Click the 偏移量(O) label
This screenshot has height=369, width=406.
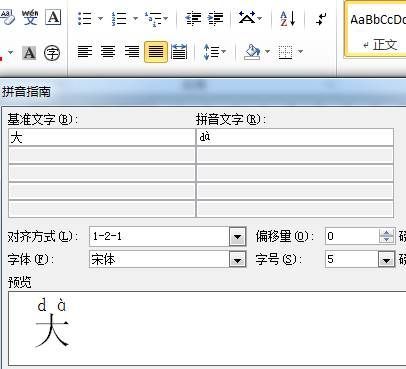click(285, 237)
